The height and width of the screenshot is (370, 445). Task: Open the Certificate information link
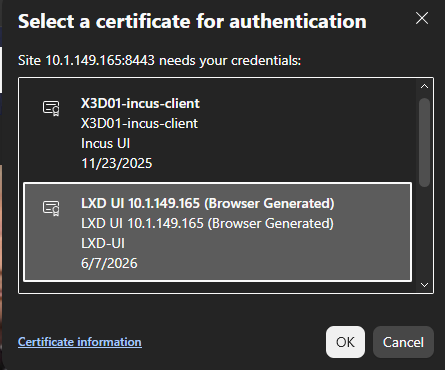pos(80,342)
